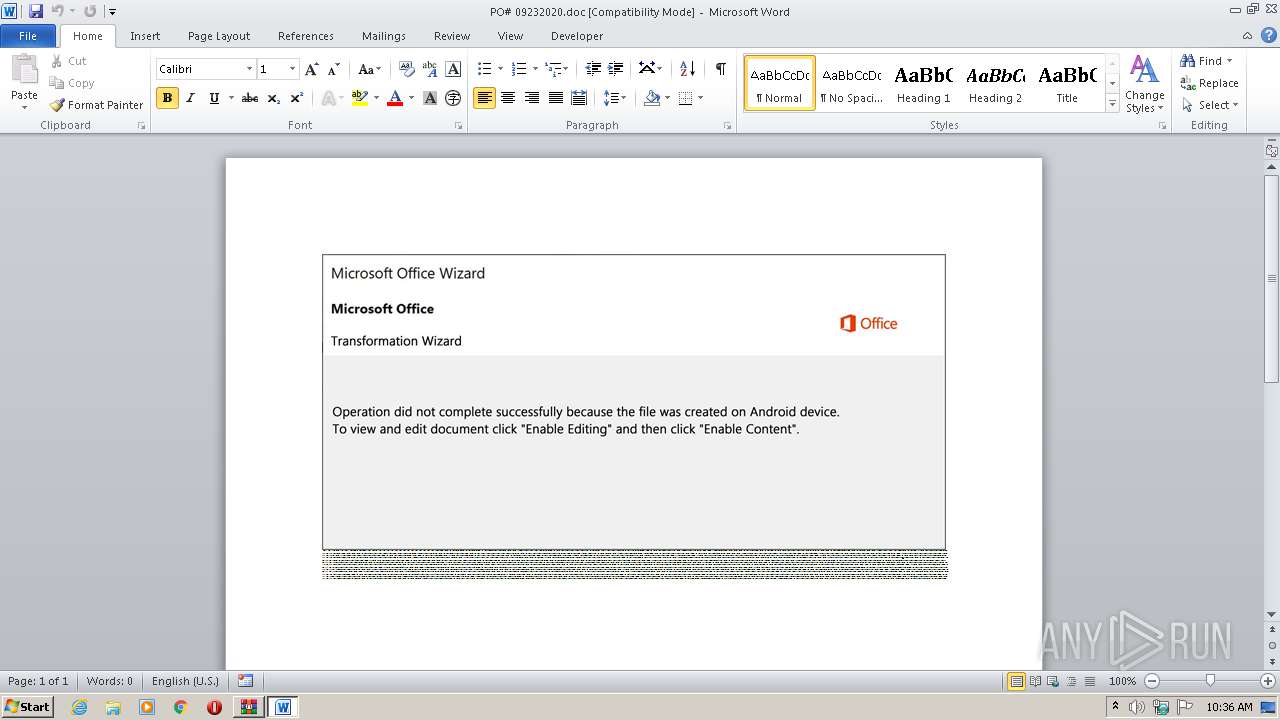Viewport: 1280px width, 720px height.
Task: Click Words: 0 in status bar
Action: tap(109, 681)
